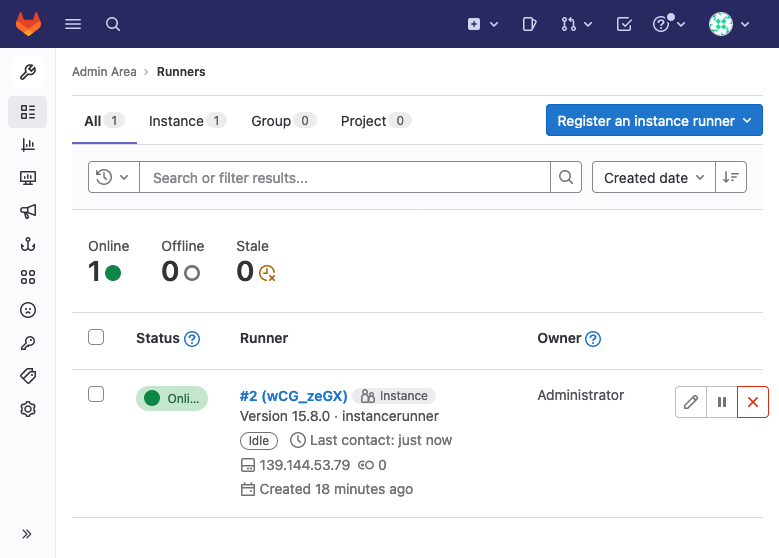Open the merge requests dropdown

(577, 24)
